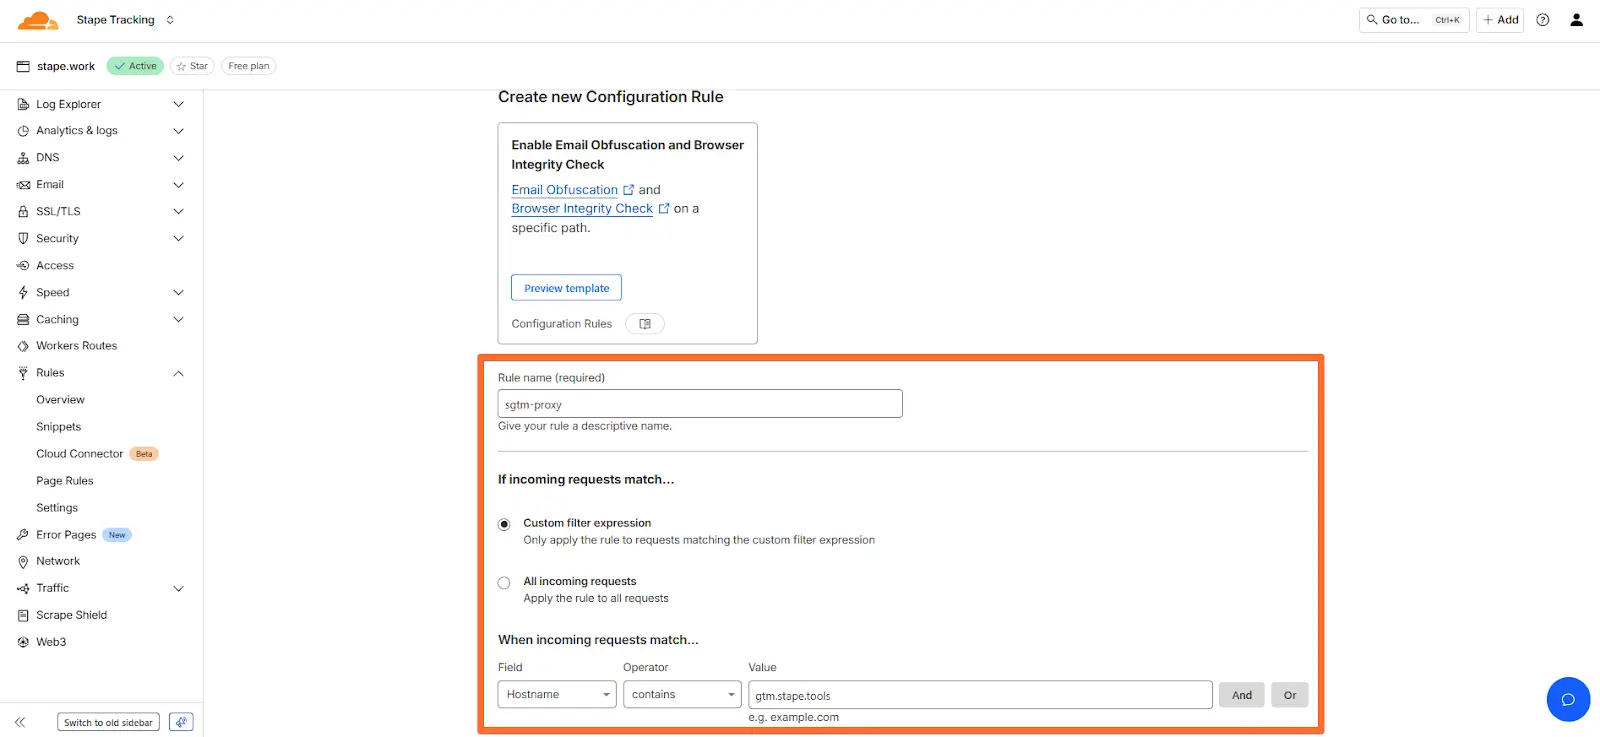Image resolution: width=1600 pixels, height=737 pixels.
Task: Select Custom filter expression radio button
Action: [504, 524]
